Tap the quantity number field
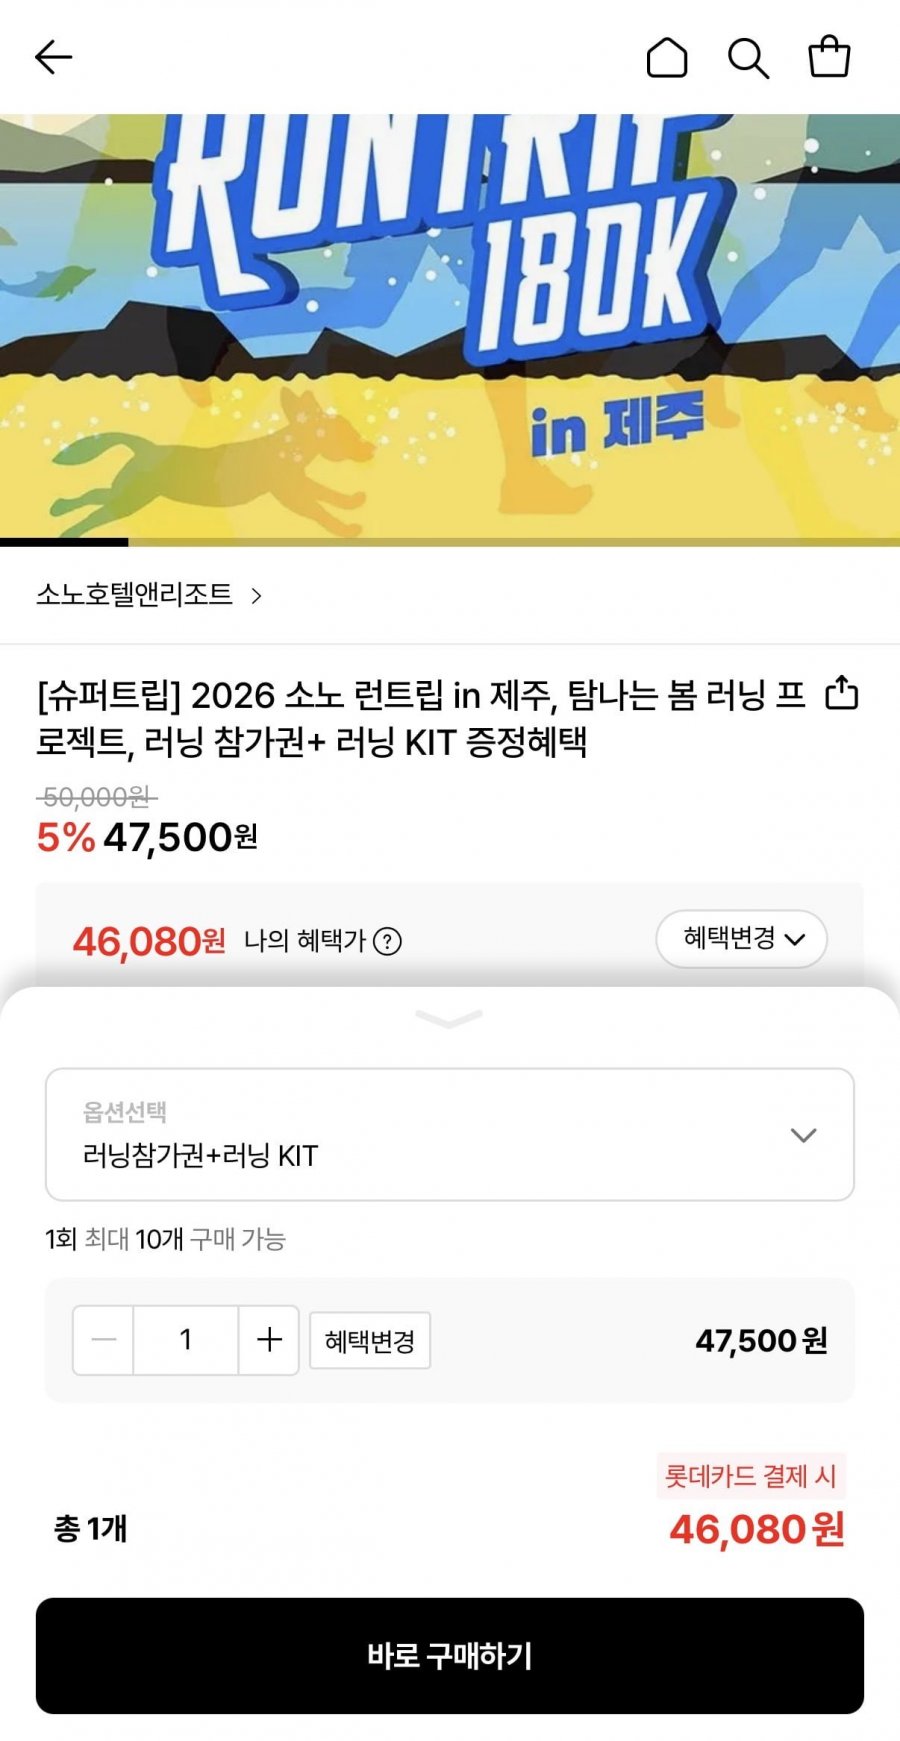Image resolution: width=900 pixels, height=1741 pixels. pos(186,1340)
